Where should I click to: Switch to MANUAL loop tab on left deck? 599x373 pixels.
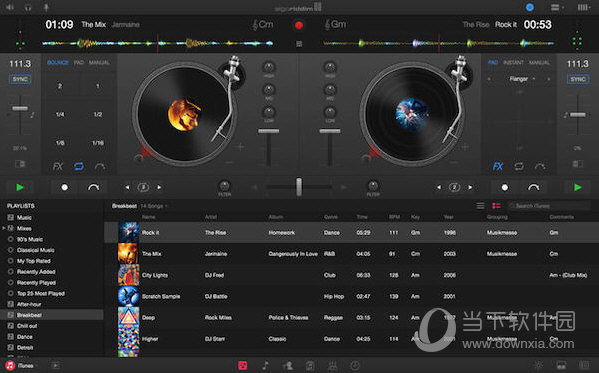pos(99,62)
